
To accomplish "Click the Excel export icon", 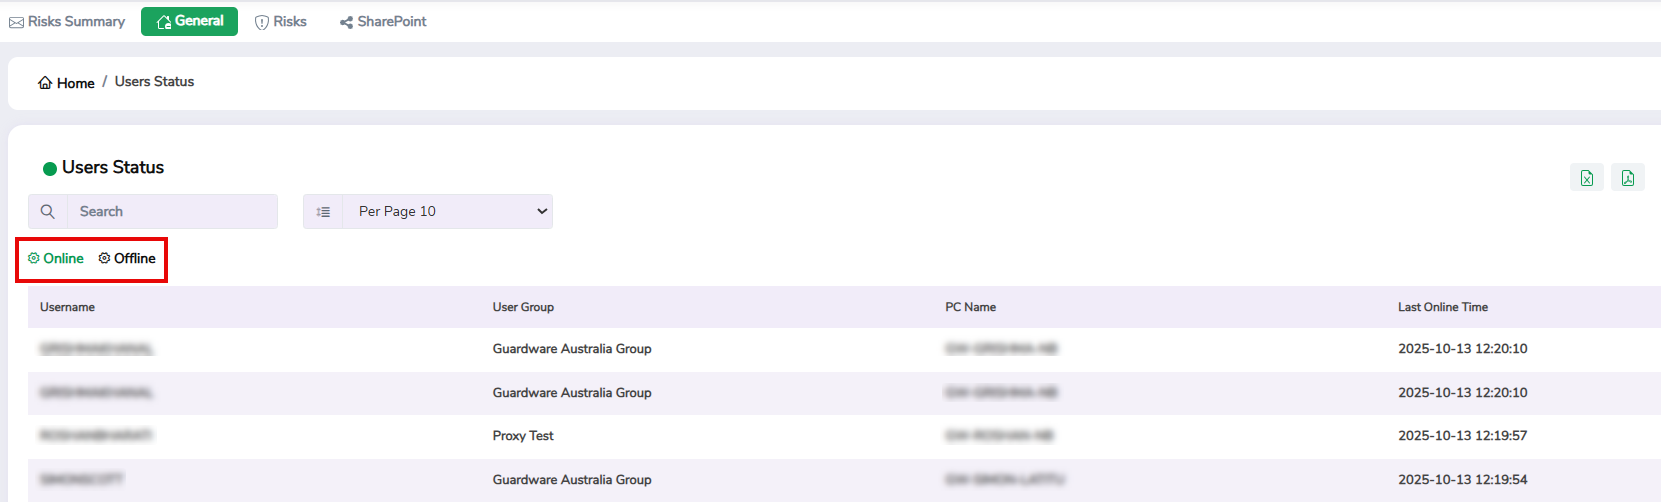I will 1586,178.
